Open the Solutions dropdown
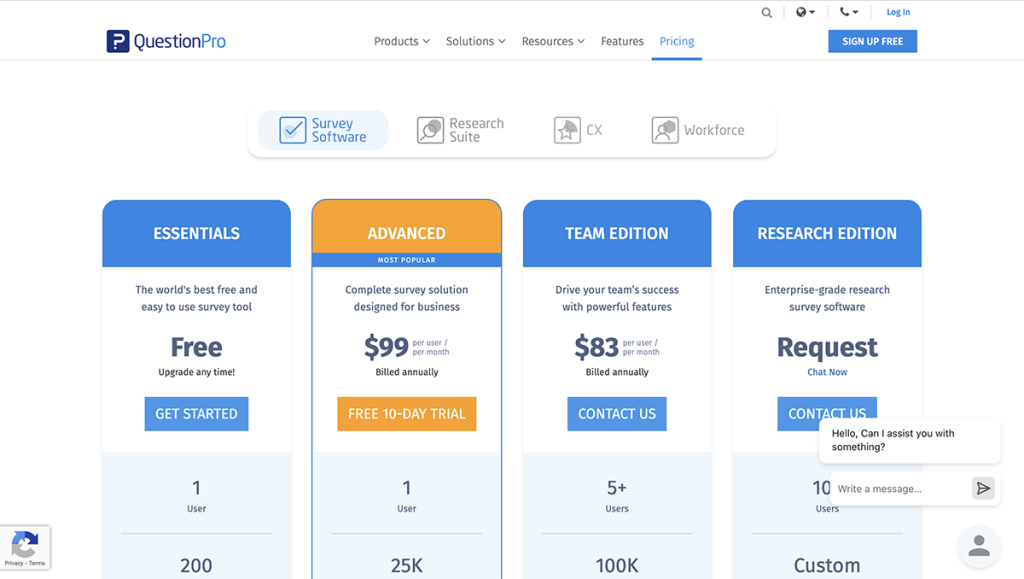Viewport: 1024px width, 579px height. tap(475, 41)
